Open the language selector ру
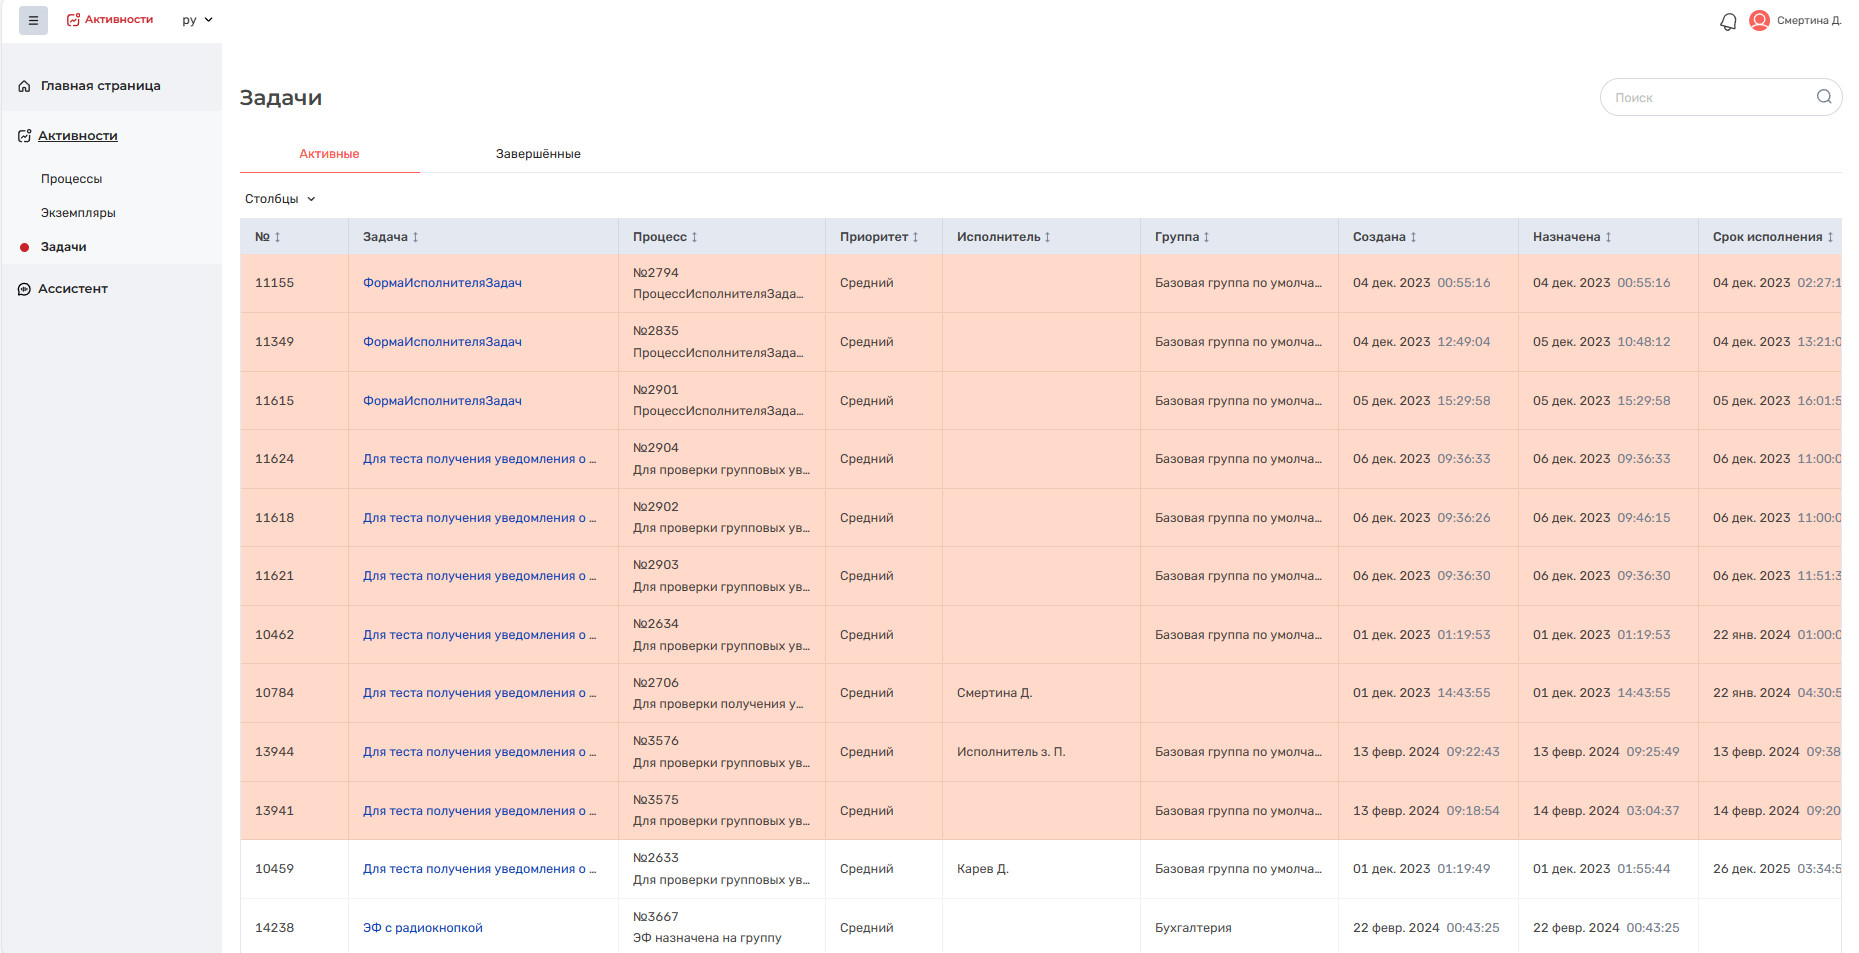Screen dimensions: 1859x953 pos(197,20)
